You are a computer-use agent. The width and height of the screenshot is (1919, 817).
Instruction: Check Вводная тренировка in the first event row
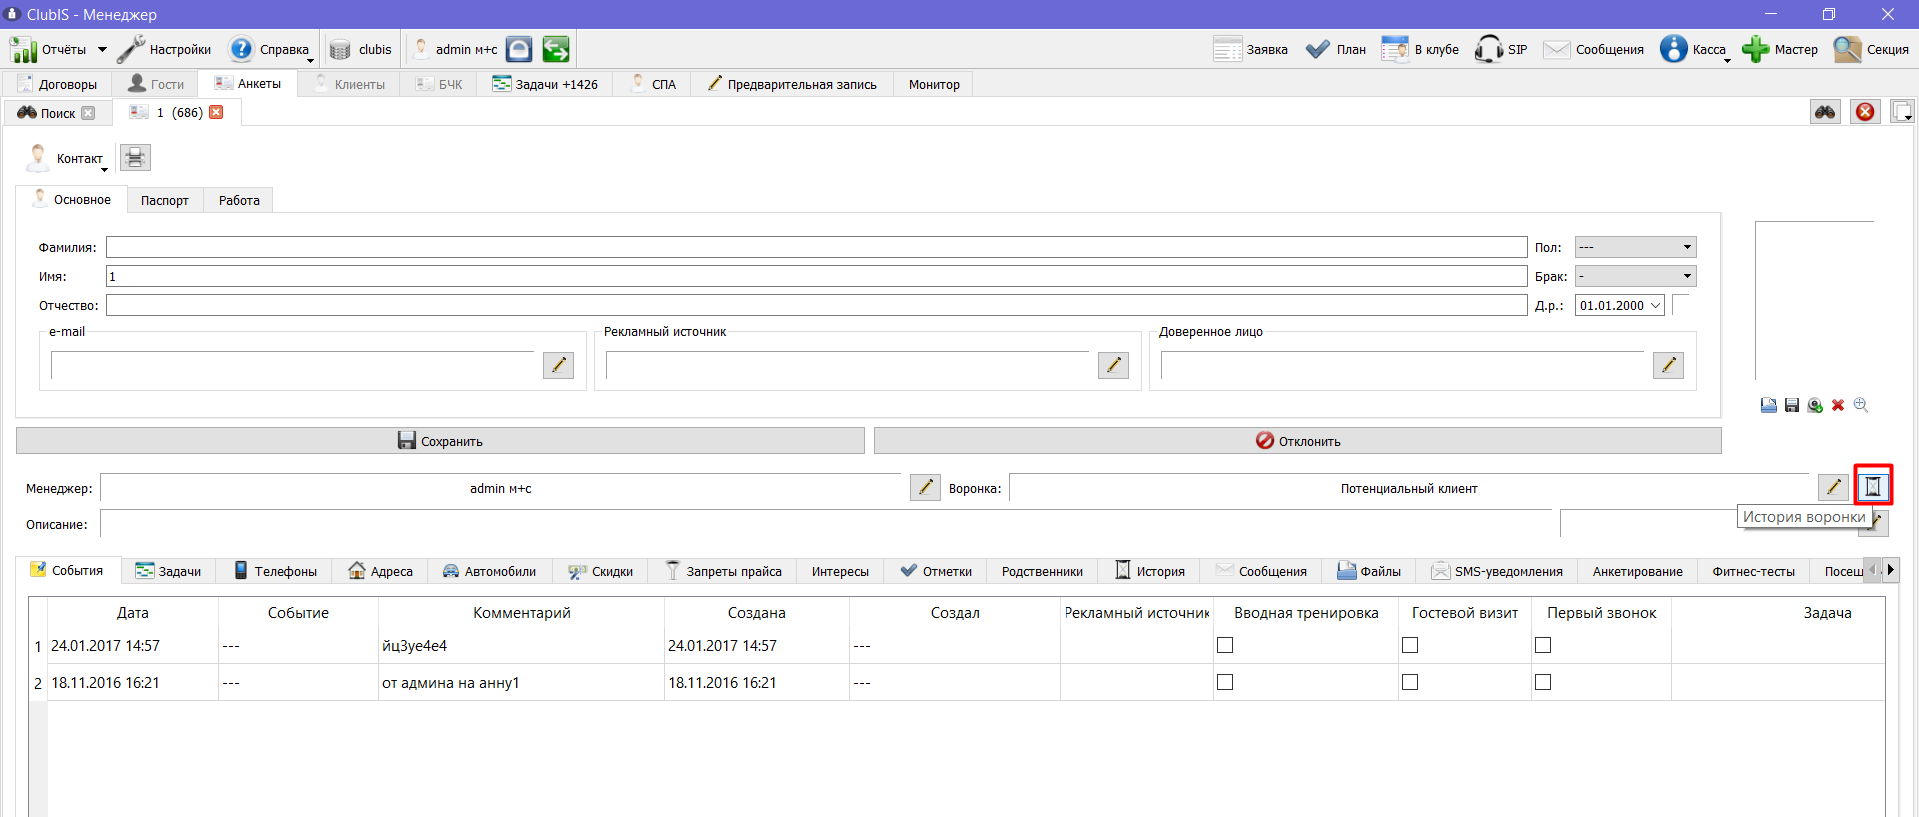[1225, 645]
